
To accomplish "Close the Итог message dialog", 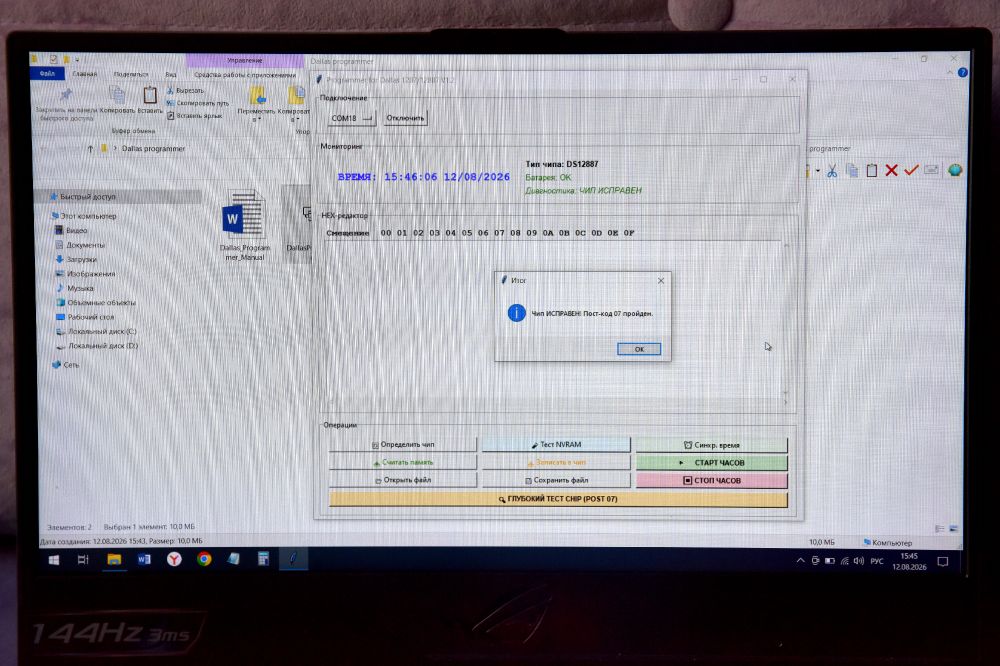I will pos(661,281).
